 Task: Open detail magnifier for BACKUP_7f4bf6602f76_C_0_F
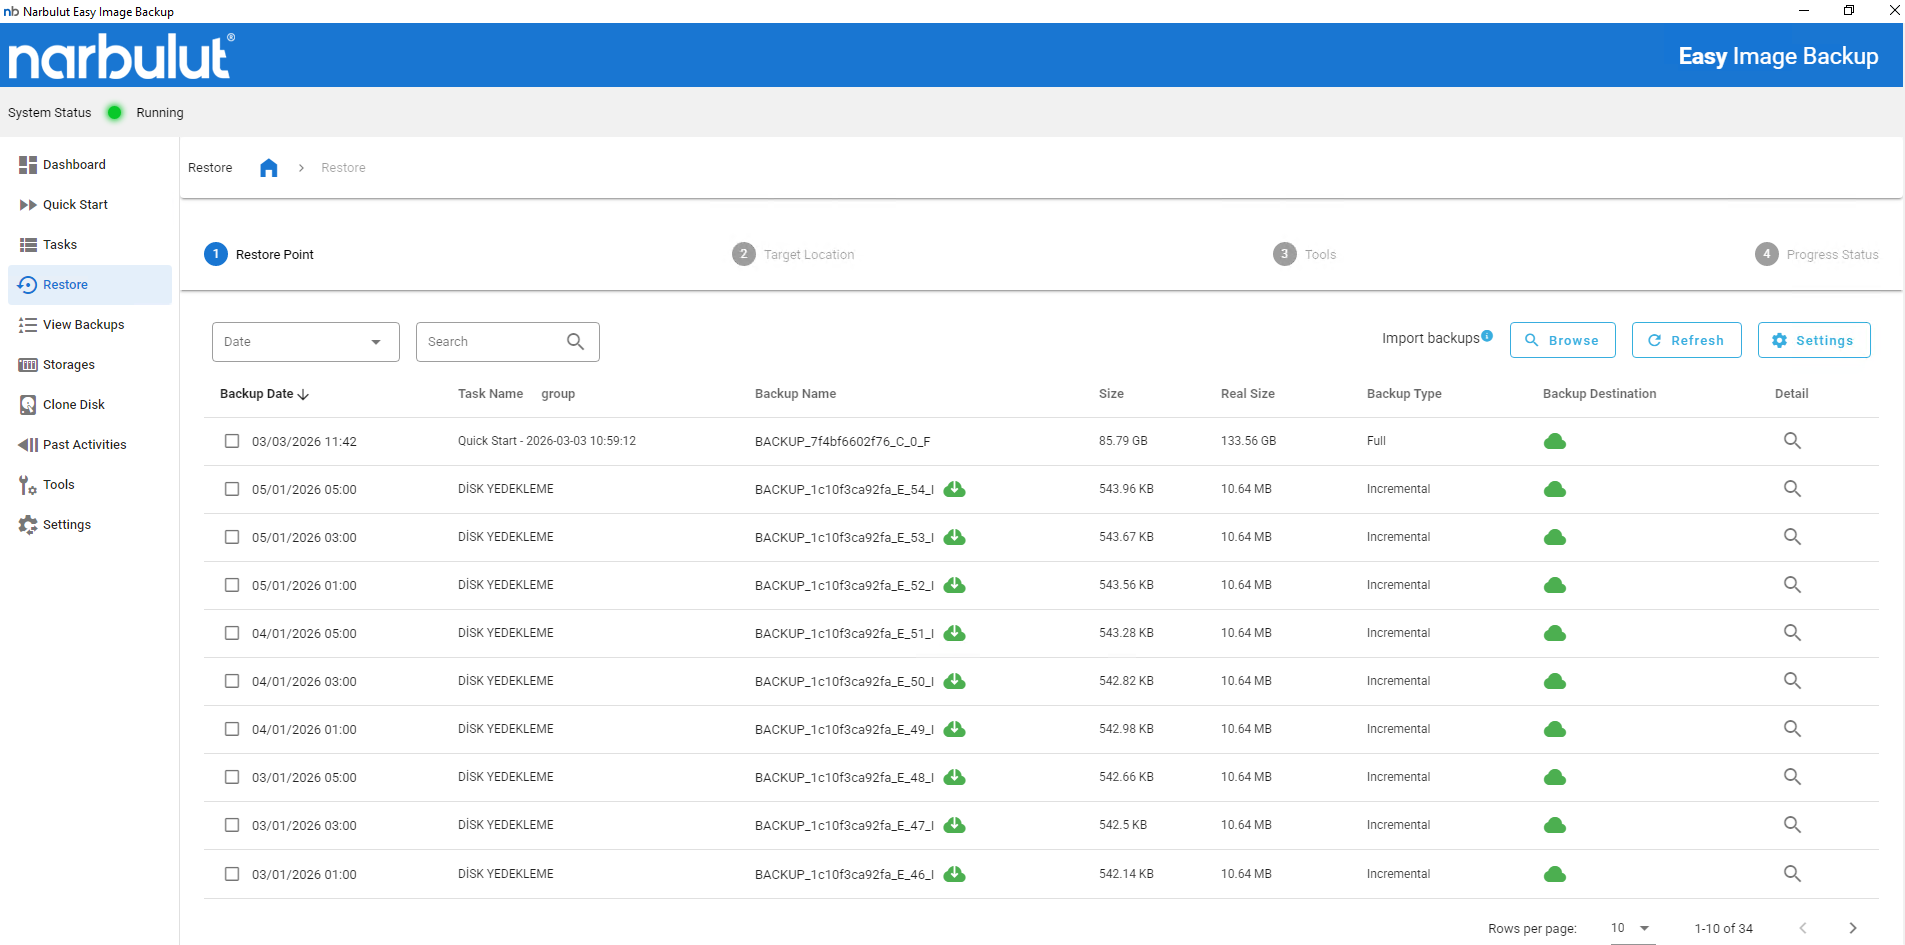click(1792, 441)
